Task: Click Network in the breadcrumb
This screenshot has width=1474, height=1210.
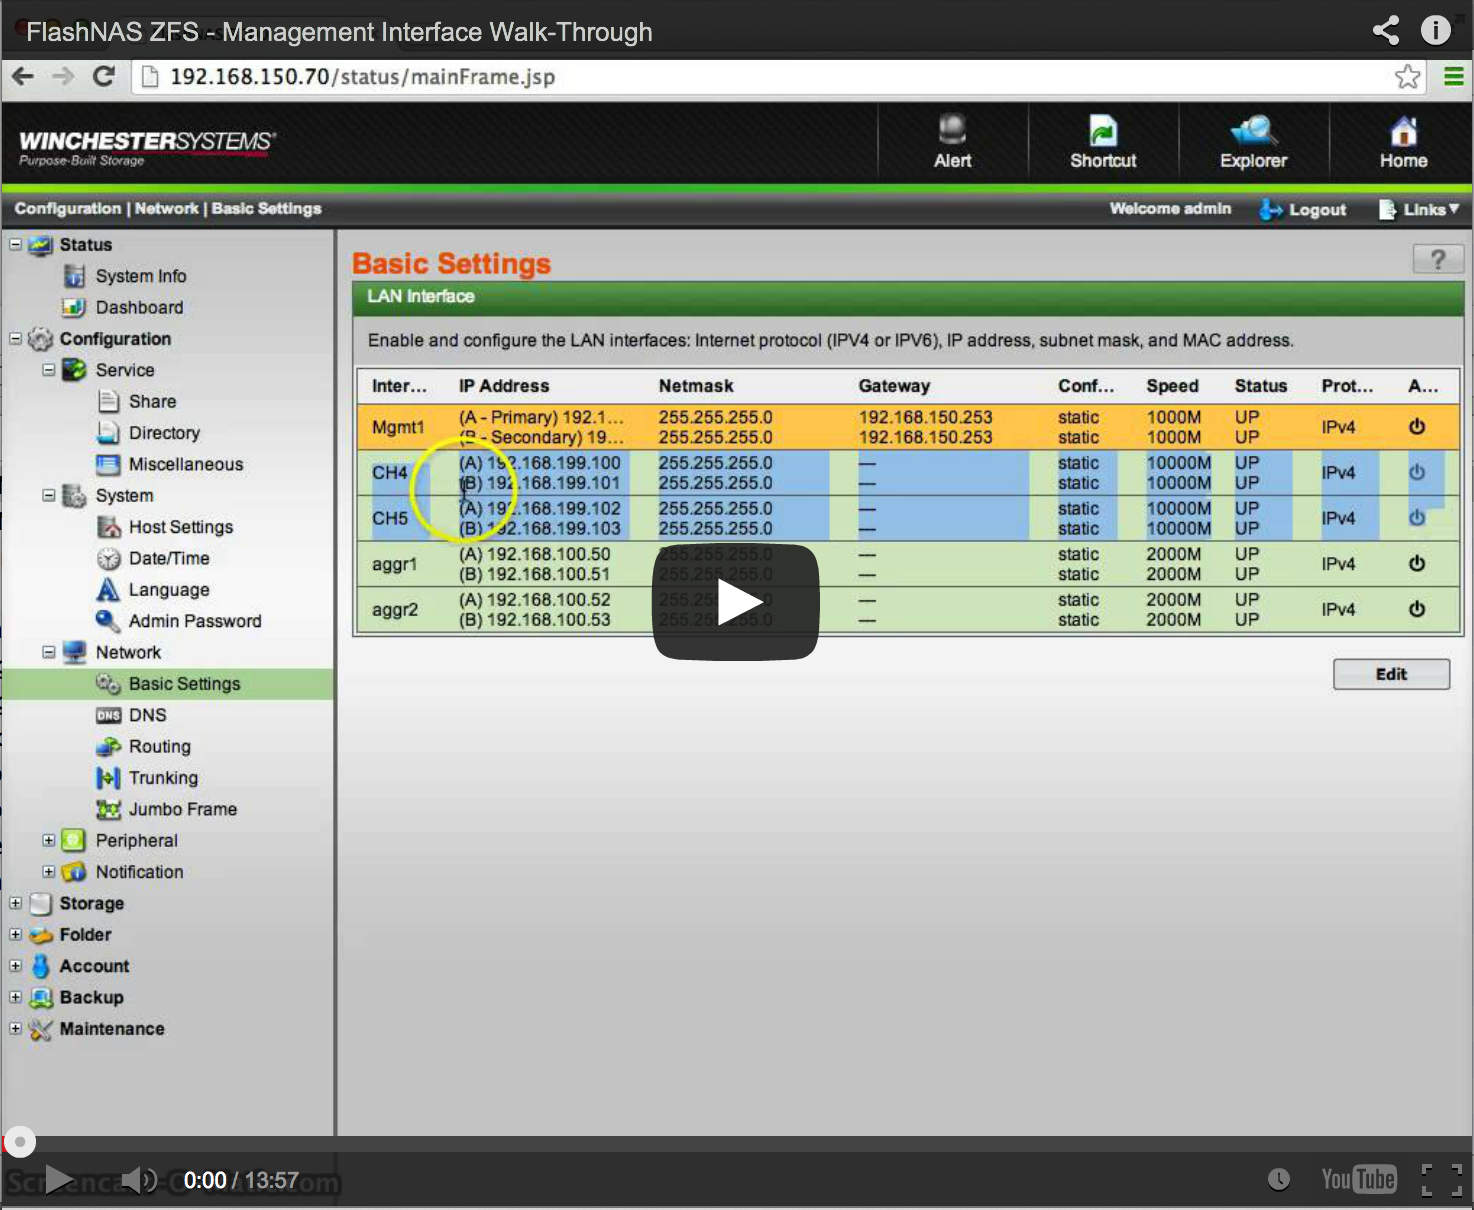Action: tap(166, 208)
